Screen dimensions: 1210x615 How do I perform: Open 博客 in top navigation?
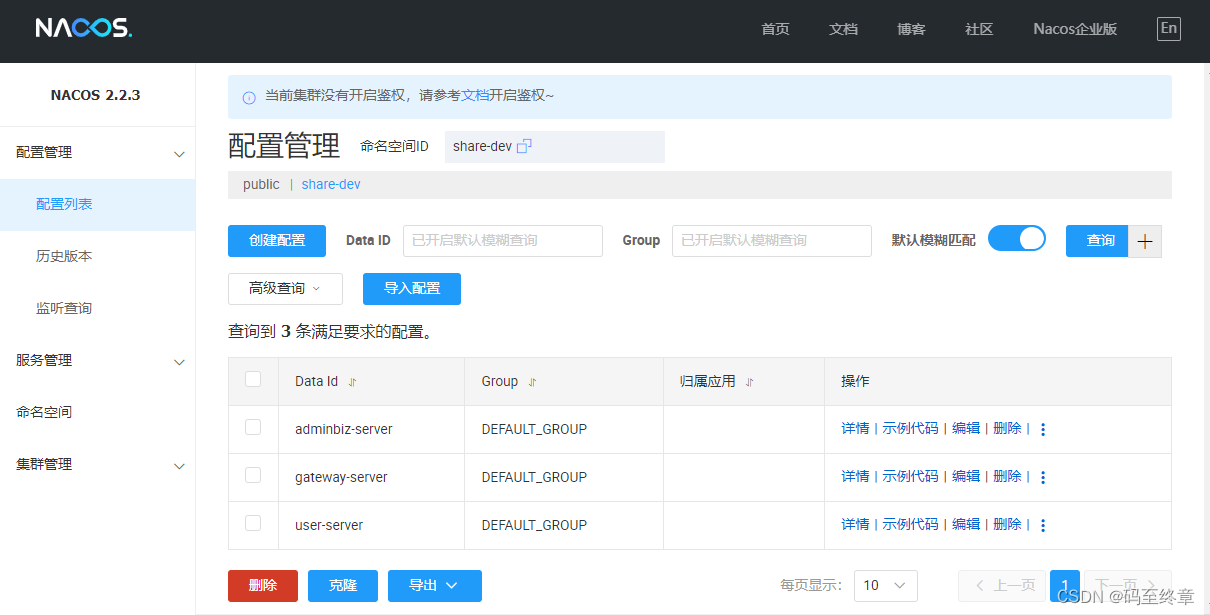click(x=911, y=29)
